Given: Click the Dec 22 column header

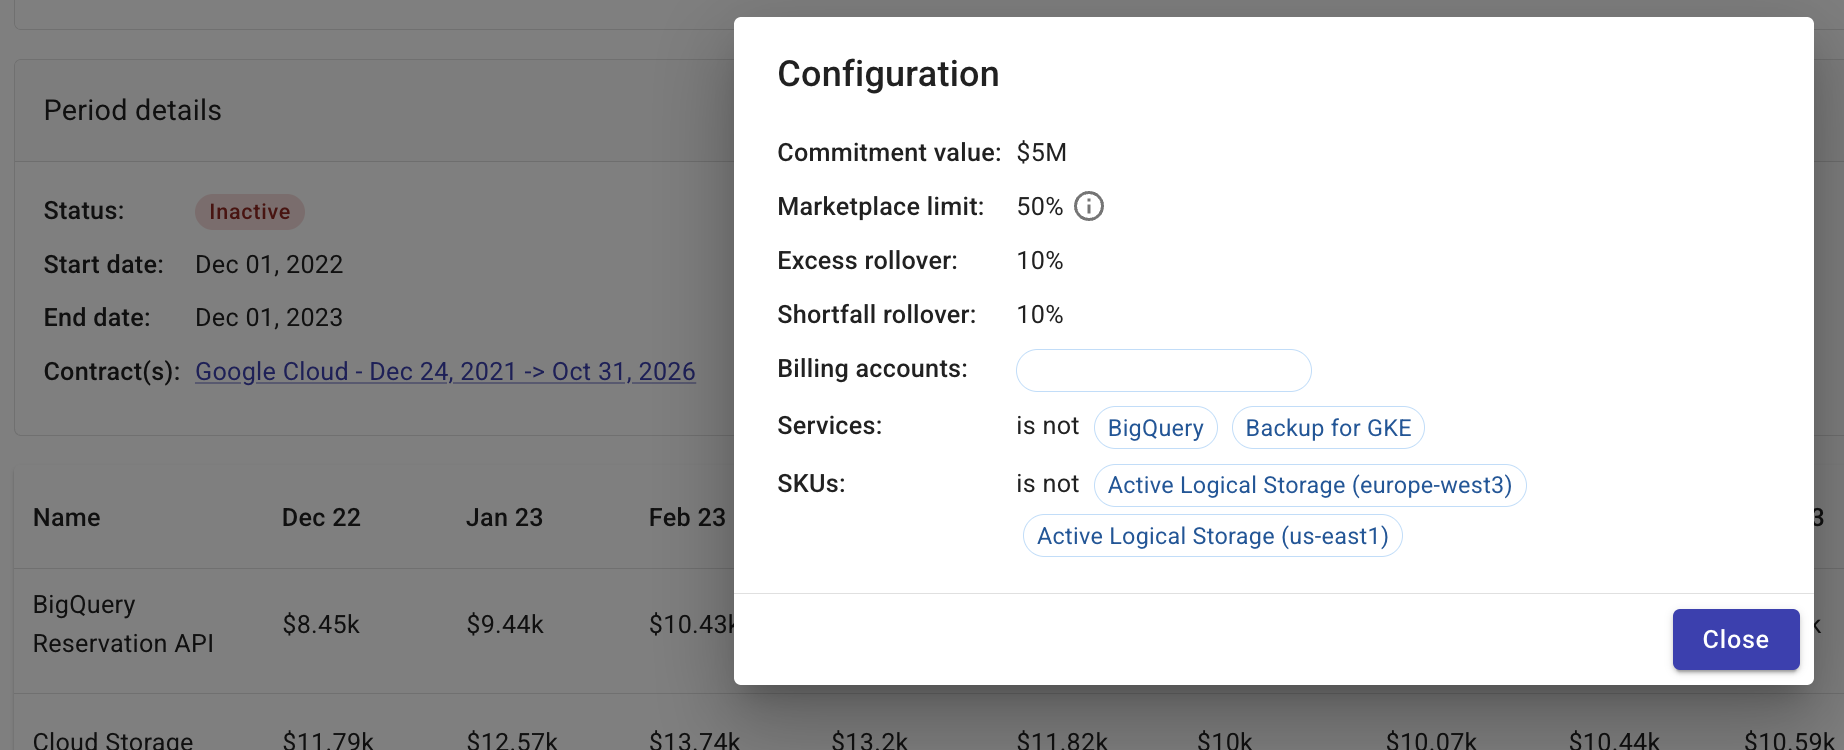Looking at the screenshot, I should coord(321,517).
